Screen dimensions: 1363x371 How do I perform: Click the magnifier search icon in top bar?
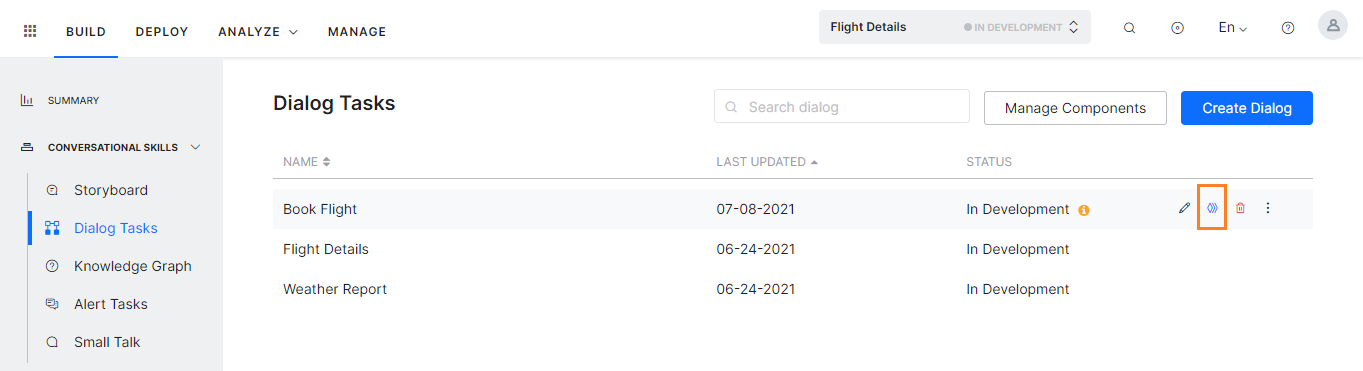tap(1129, 28)
